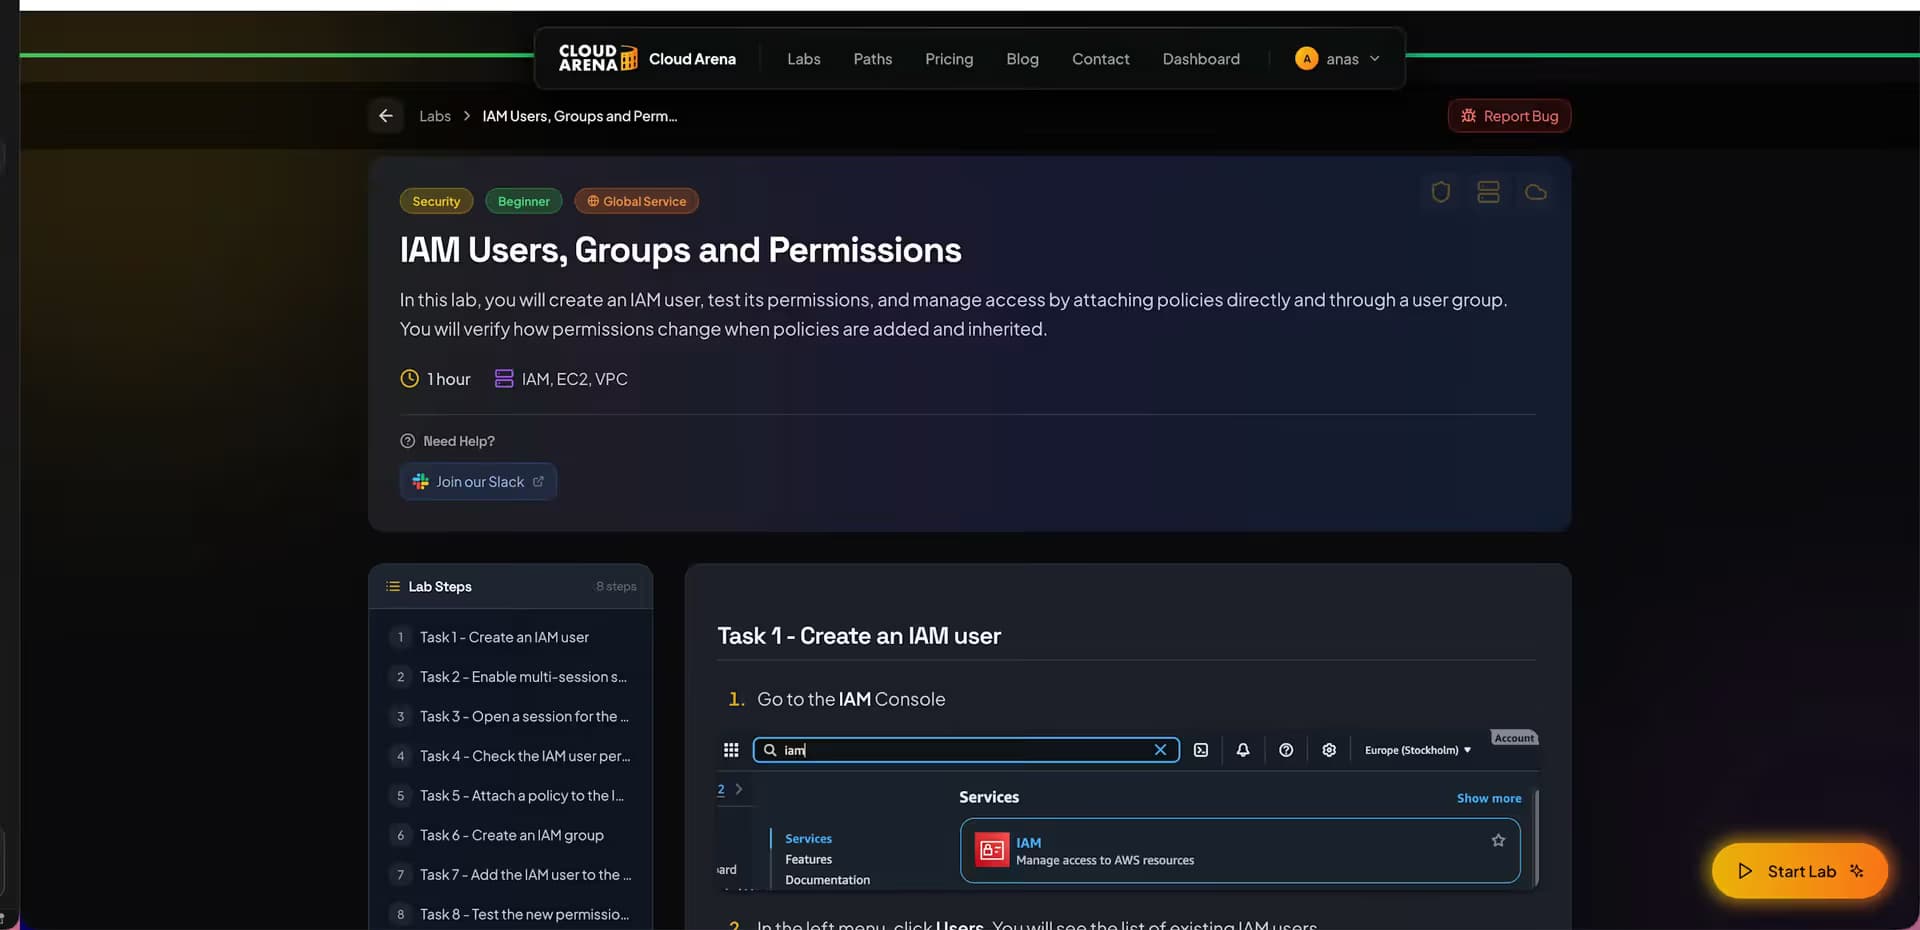Click the shield icon in lab header
1920x930 pixels.
tap(1440, 192)
